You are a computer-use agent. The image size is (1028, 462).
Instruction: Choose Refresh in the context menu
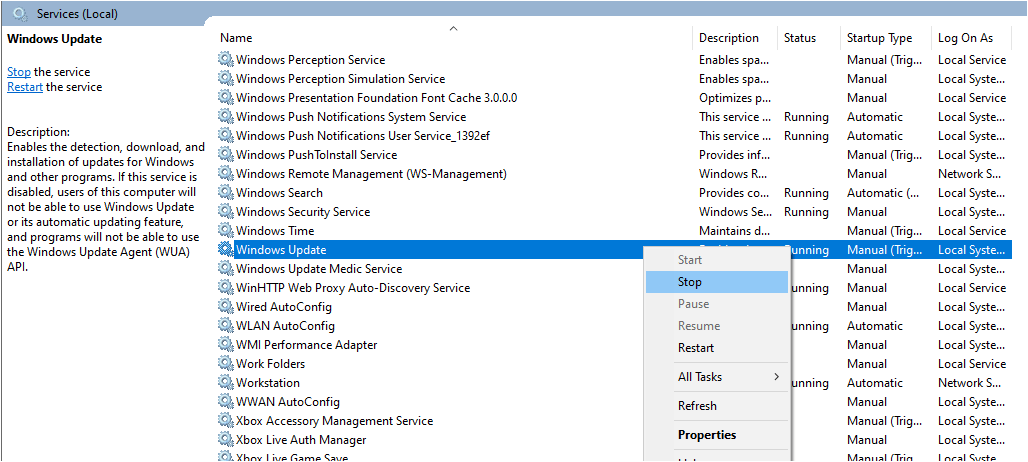coord(717,406)
